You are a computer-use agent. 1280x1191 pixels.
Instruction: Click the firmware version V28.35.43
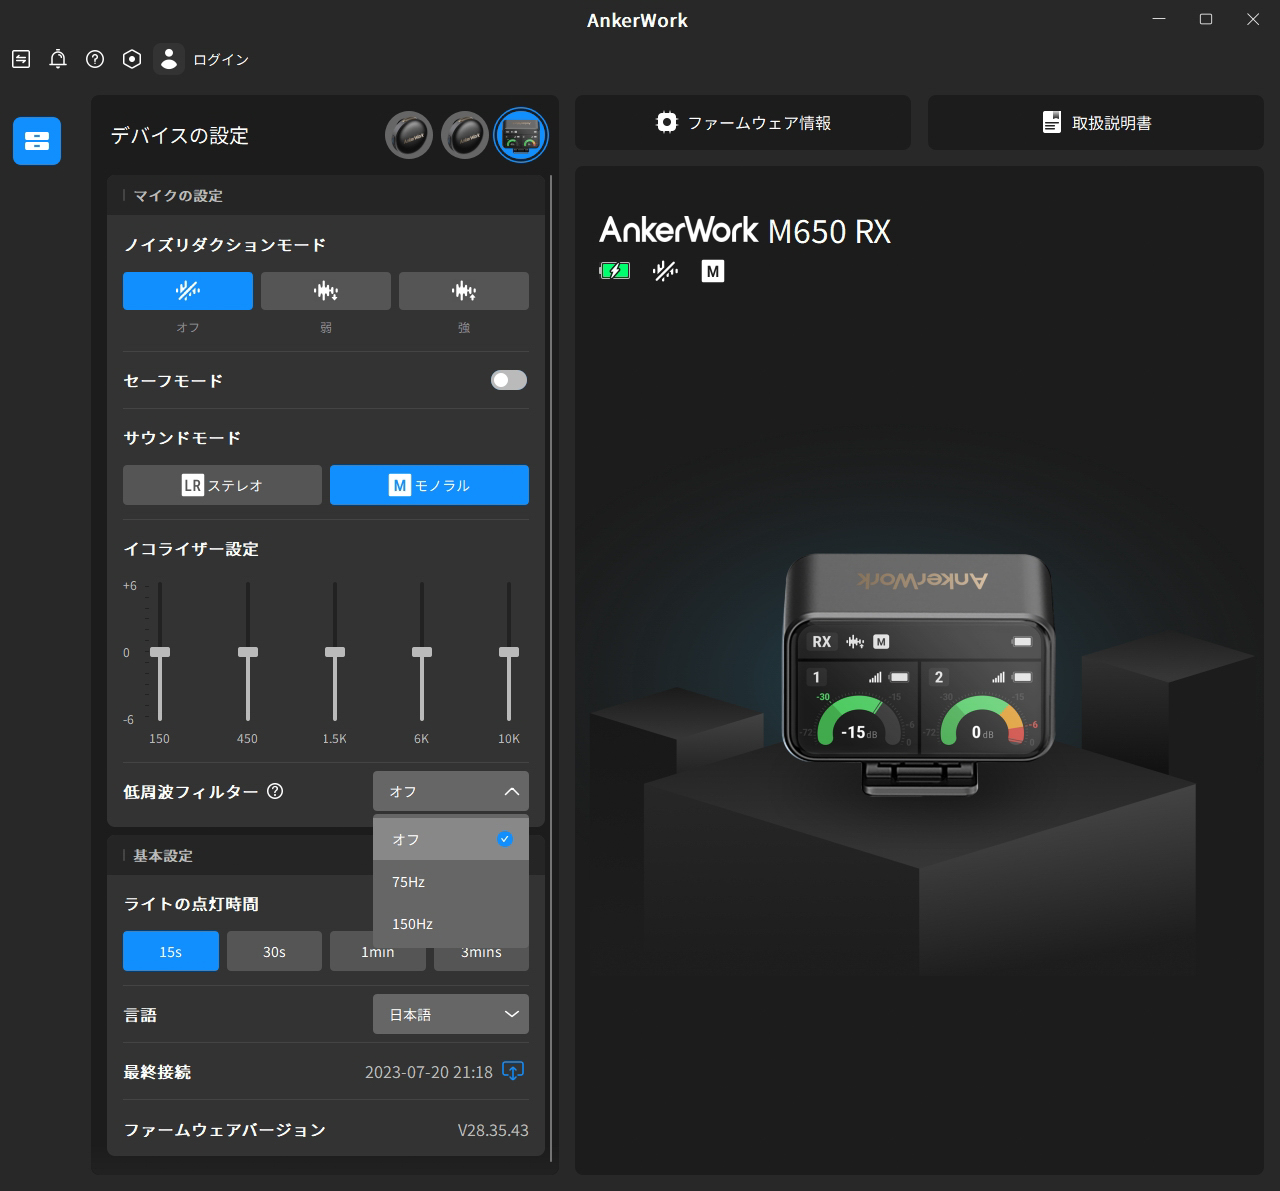tap(493, 1130)
